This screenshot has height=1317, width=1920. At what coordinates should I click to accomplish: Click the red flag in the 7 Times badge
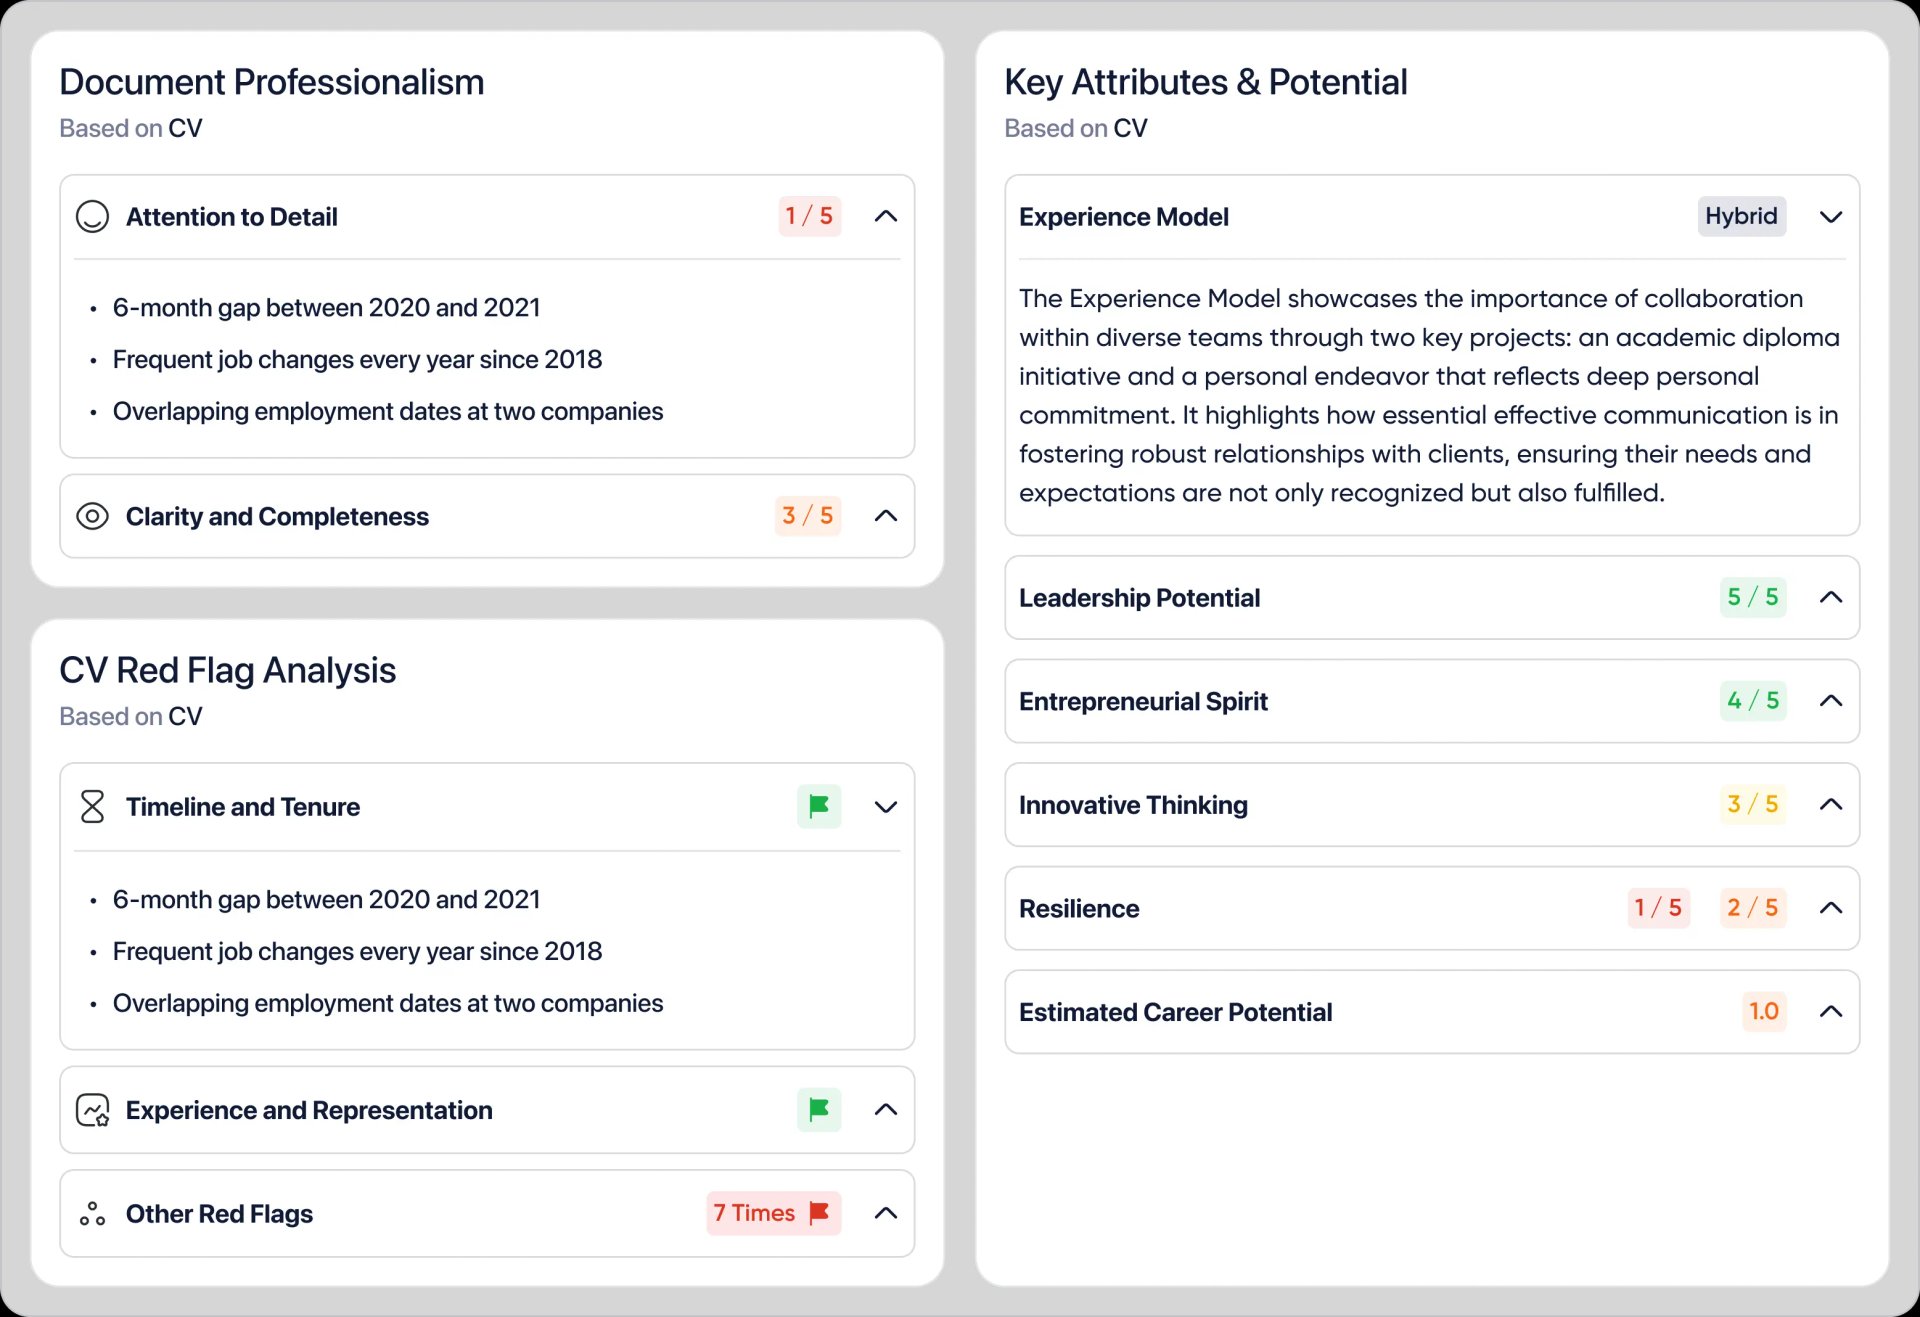point(817,1213)
